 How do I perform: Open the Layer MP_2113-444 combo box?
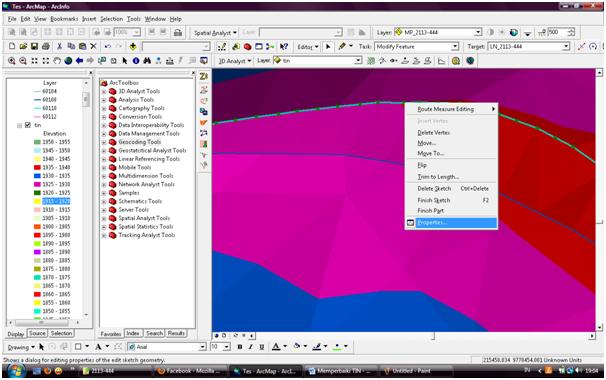tap(438, 32)
